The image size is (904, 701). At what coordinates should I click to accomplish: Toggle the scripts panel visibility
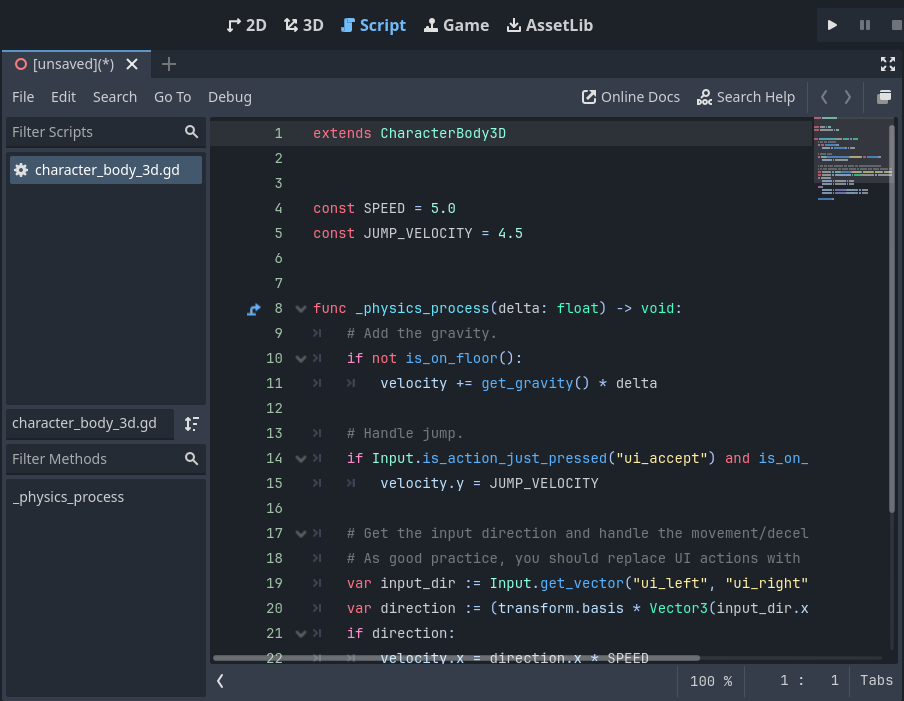pos(884,97)
